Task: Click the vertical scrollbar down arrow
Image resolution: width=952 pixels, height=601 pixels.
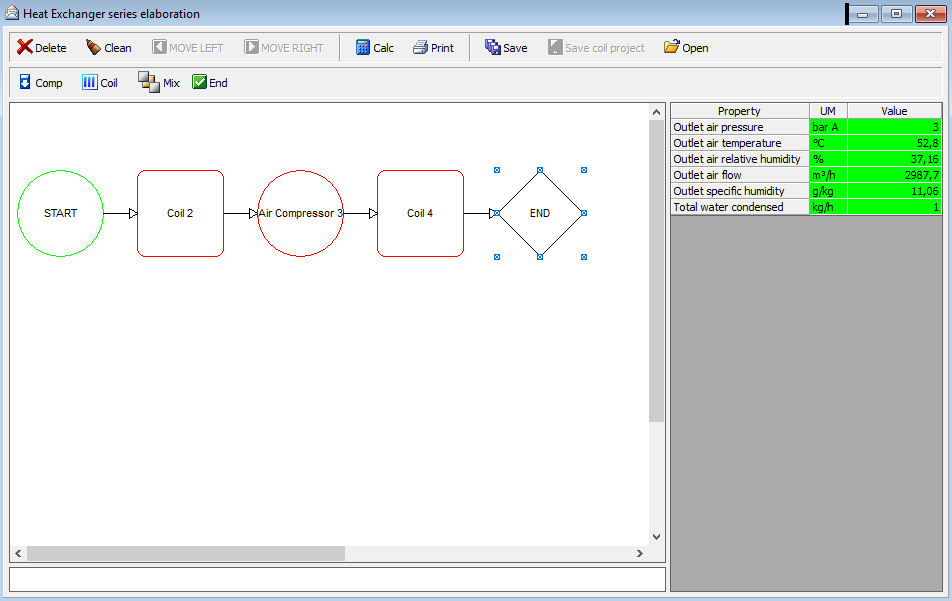Action: coord(656,537)
